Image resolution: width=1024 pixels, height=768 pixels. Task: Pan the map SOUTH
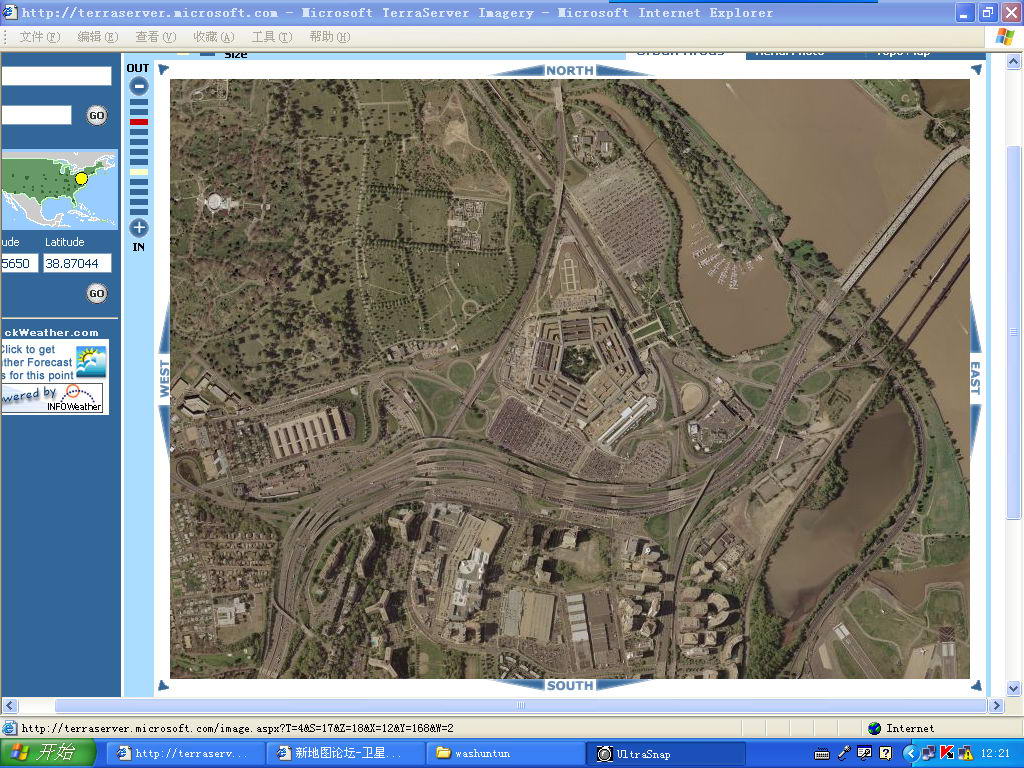pyautogui.click(x=569, y=685)
